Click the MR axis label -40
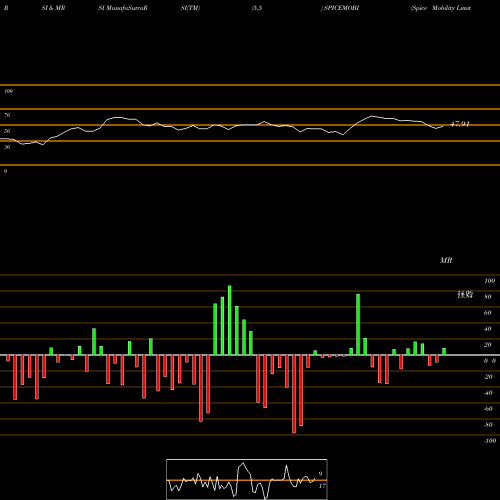The image size is (500, 500). pos(488,393)
